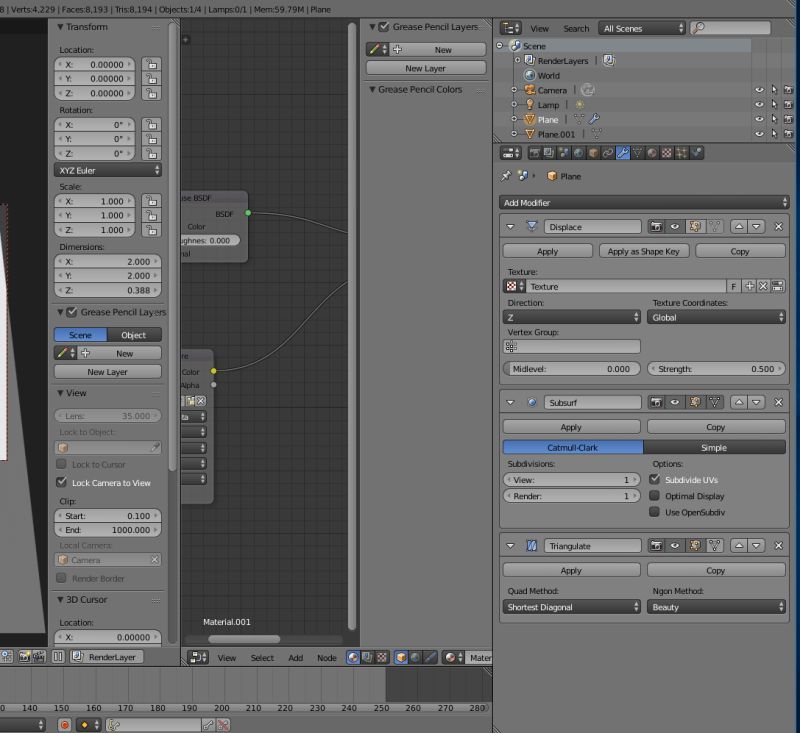Open the Physics properties tab
Viewport: 800px width, 733px height.
(697, 152)
